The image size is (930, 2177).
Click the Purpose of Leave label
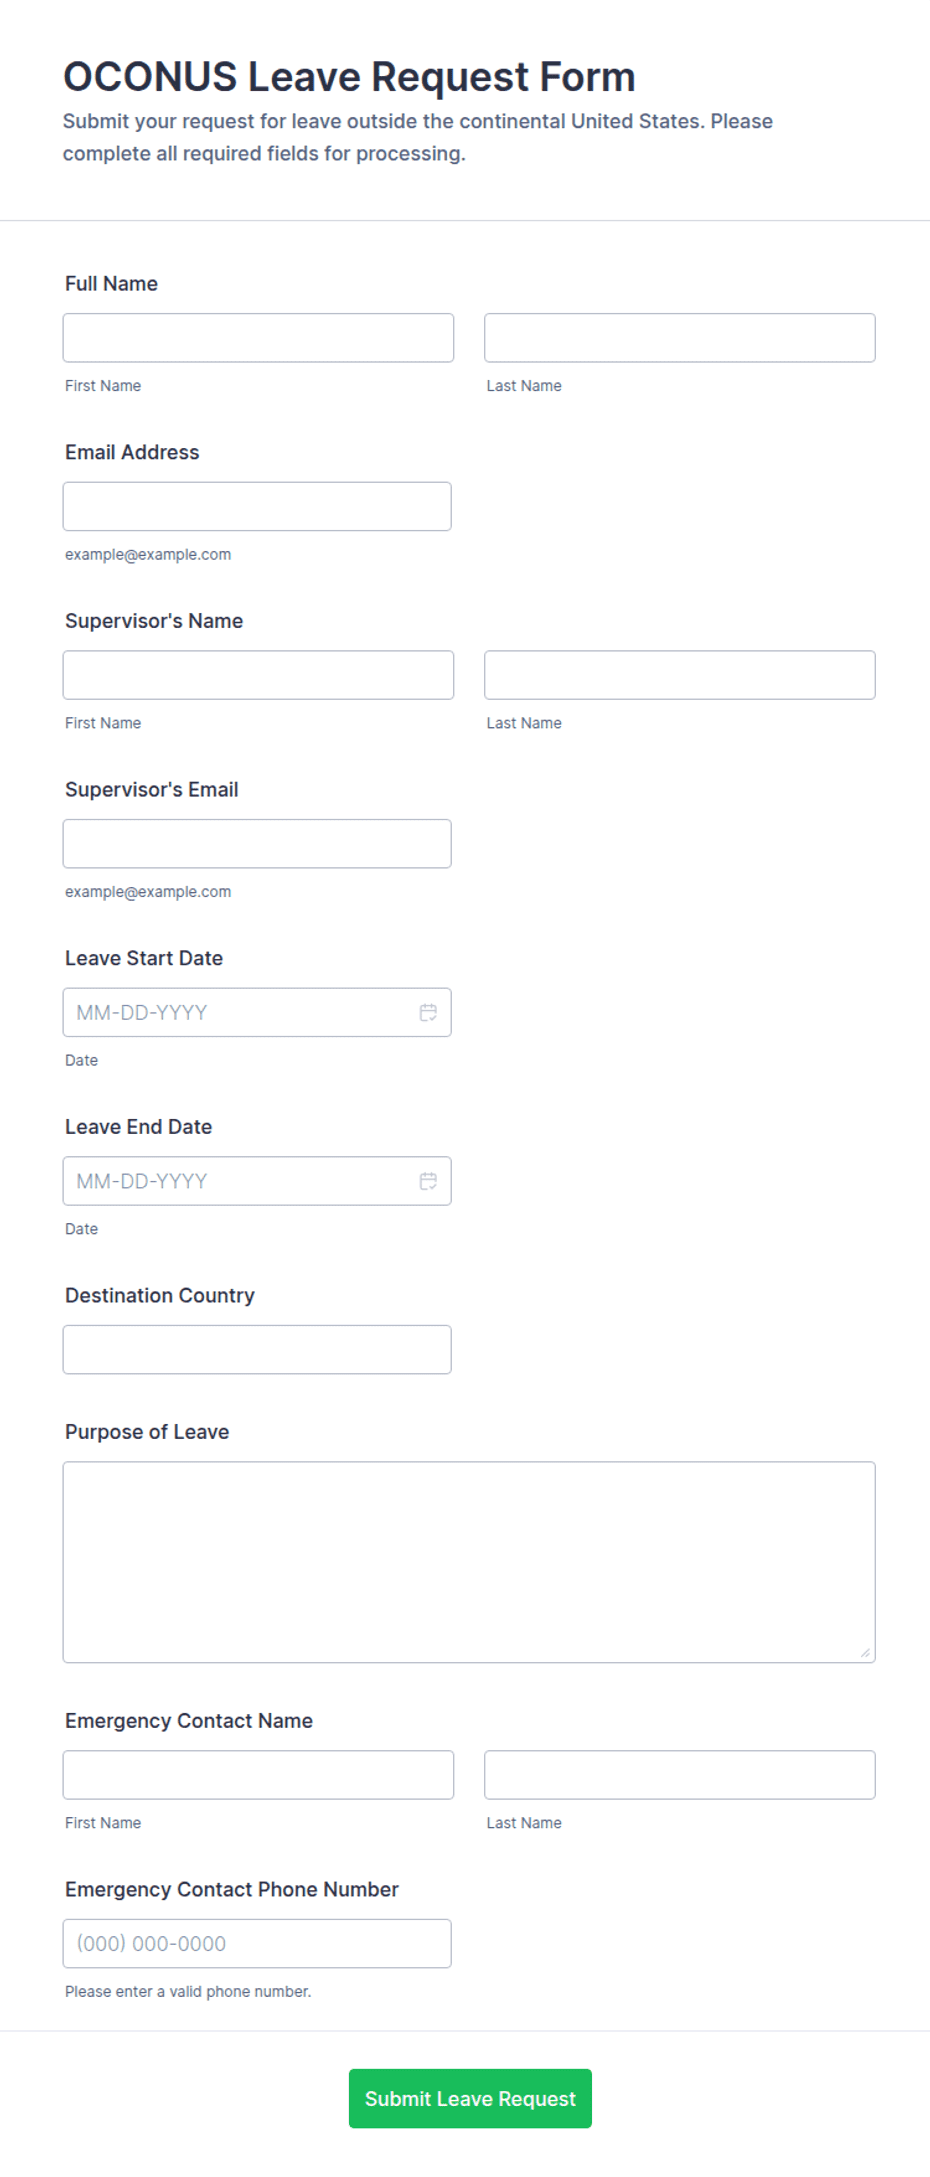click(147, 1432)
